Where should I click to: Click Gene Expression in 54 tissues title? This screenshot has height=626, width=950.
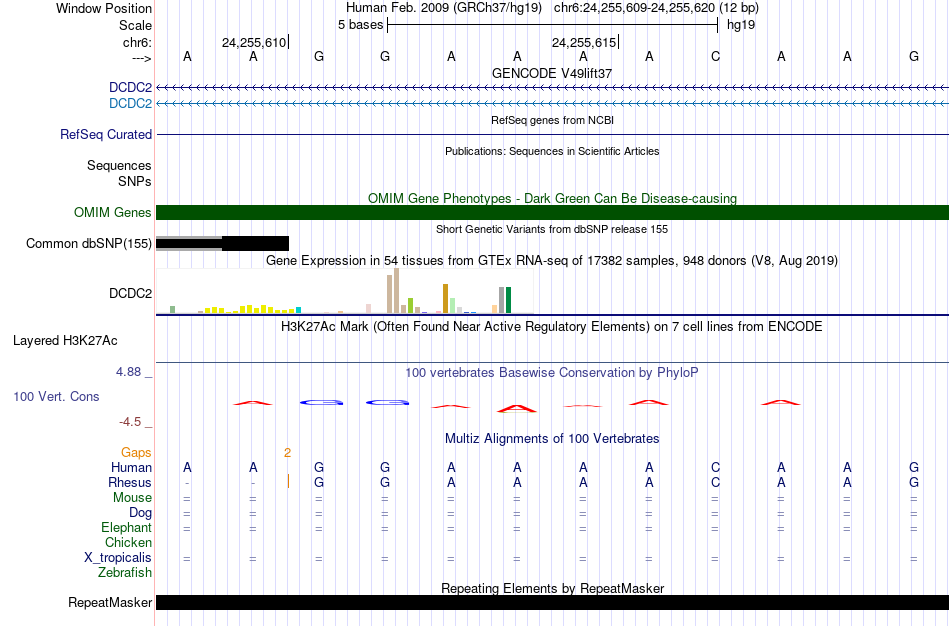click(x=552, y=261)
